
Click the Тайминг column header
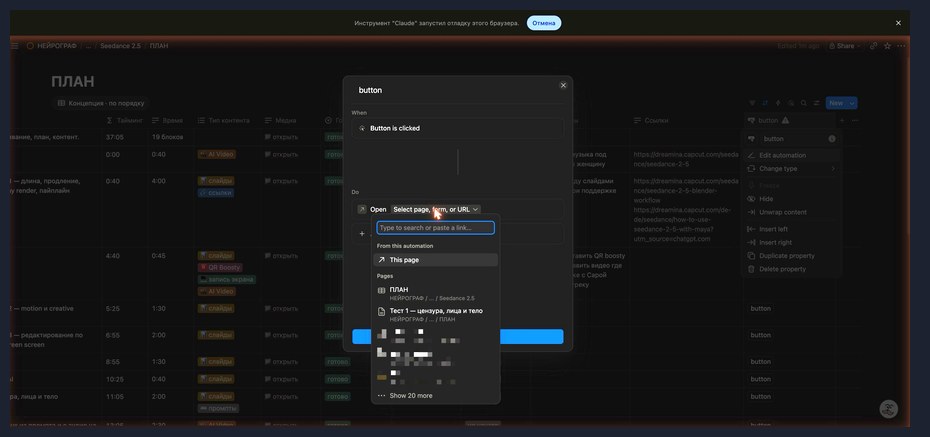[x=123, y=120]
